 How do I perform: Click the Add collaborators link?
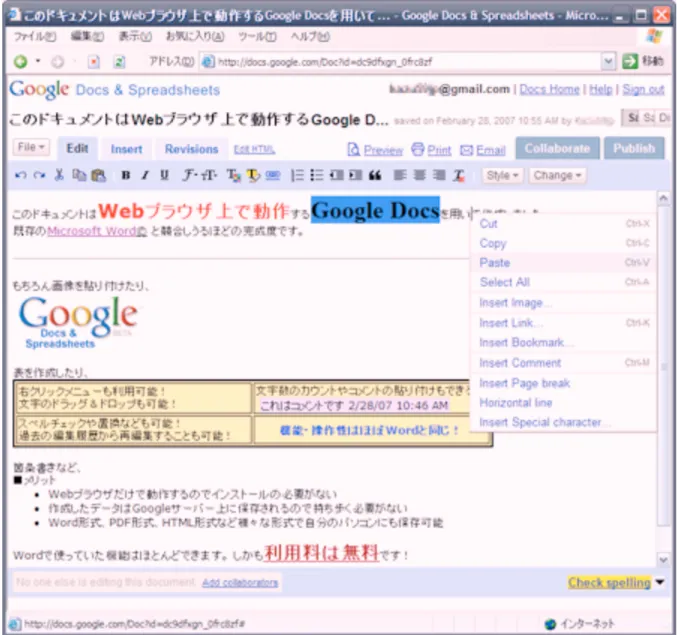[x=240, y=582]
